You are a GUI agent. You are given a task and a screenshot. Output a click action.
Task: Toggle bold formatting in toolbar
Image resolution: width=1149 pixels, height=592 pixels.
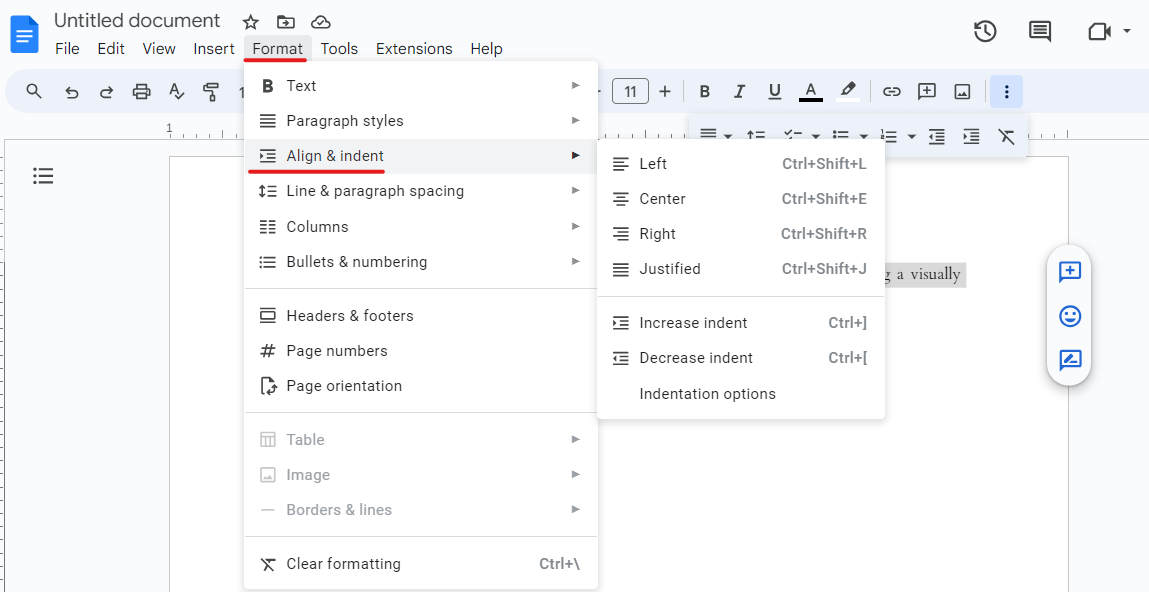704,92
